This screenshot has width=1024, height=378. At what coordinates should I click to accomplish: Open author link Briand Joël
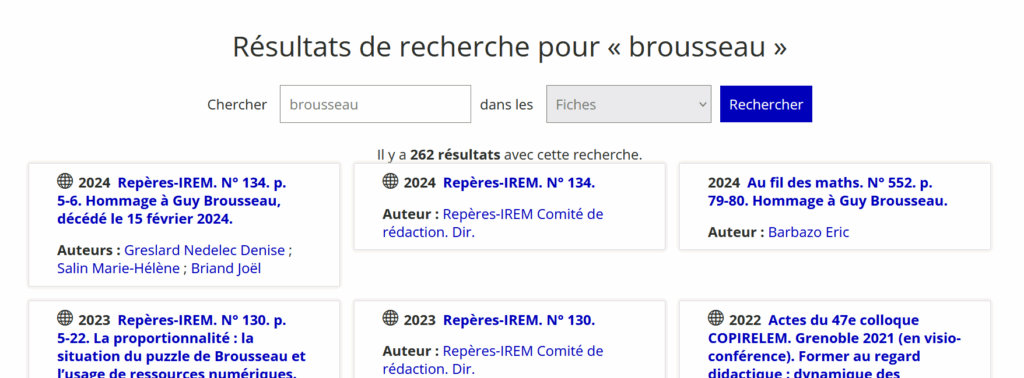coord(226,268)
